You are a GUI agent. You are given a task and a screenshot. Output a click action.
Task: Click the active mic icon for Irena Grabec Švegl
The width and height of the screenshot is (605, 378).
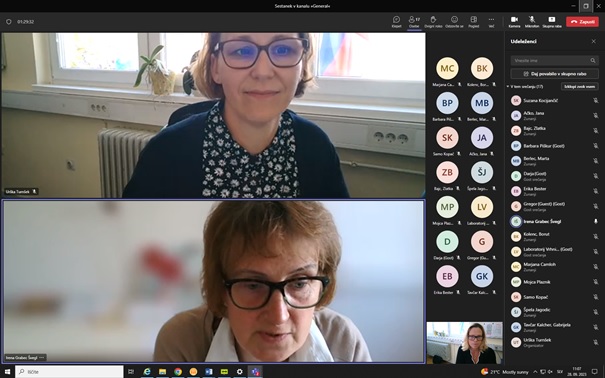[x=595, y=221]
